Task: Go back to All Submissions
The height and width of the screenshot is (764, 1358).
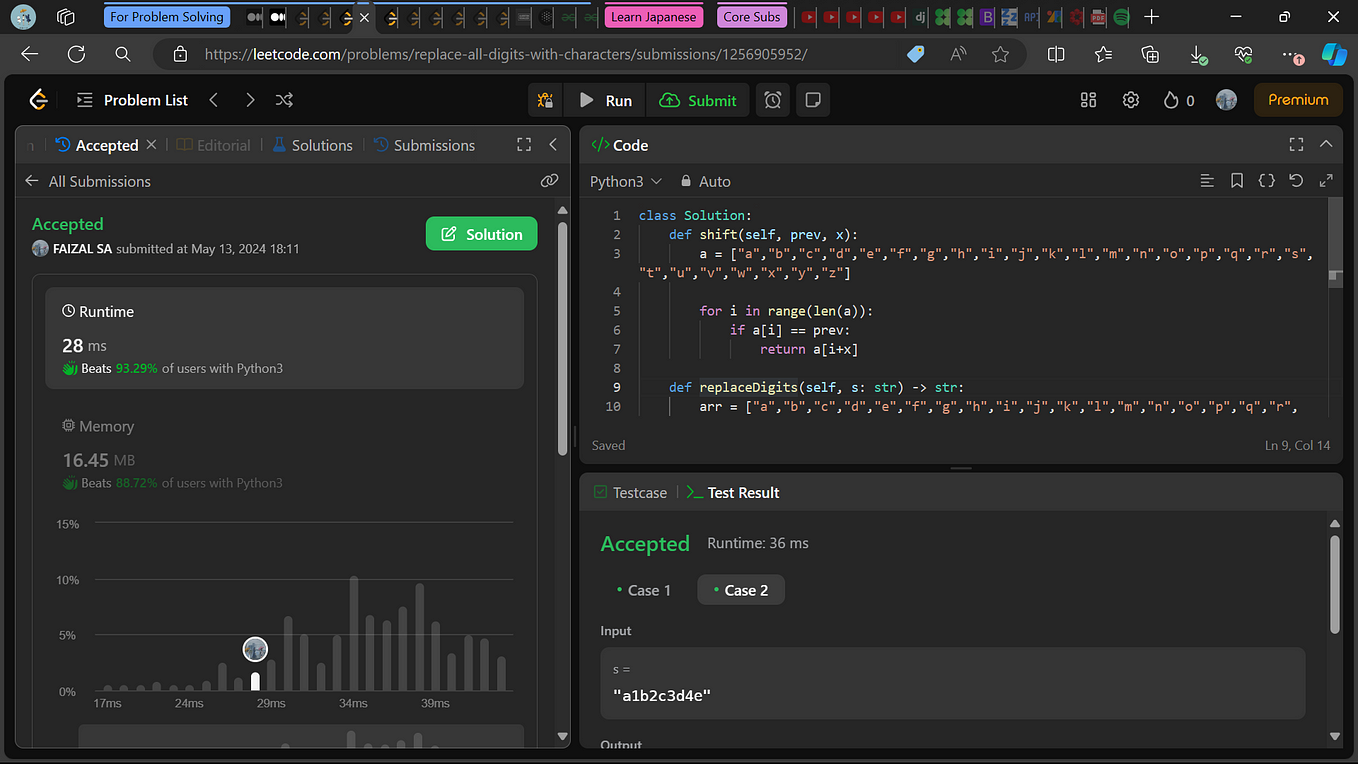Action: point(88,181)
